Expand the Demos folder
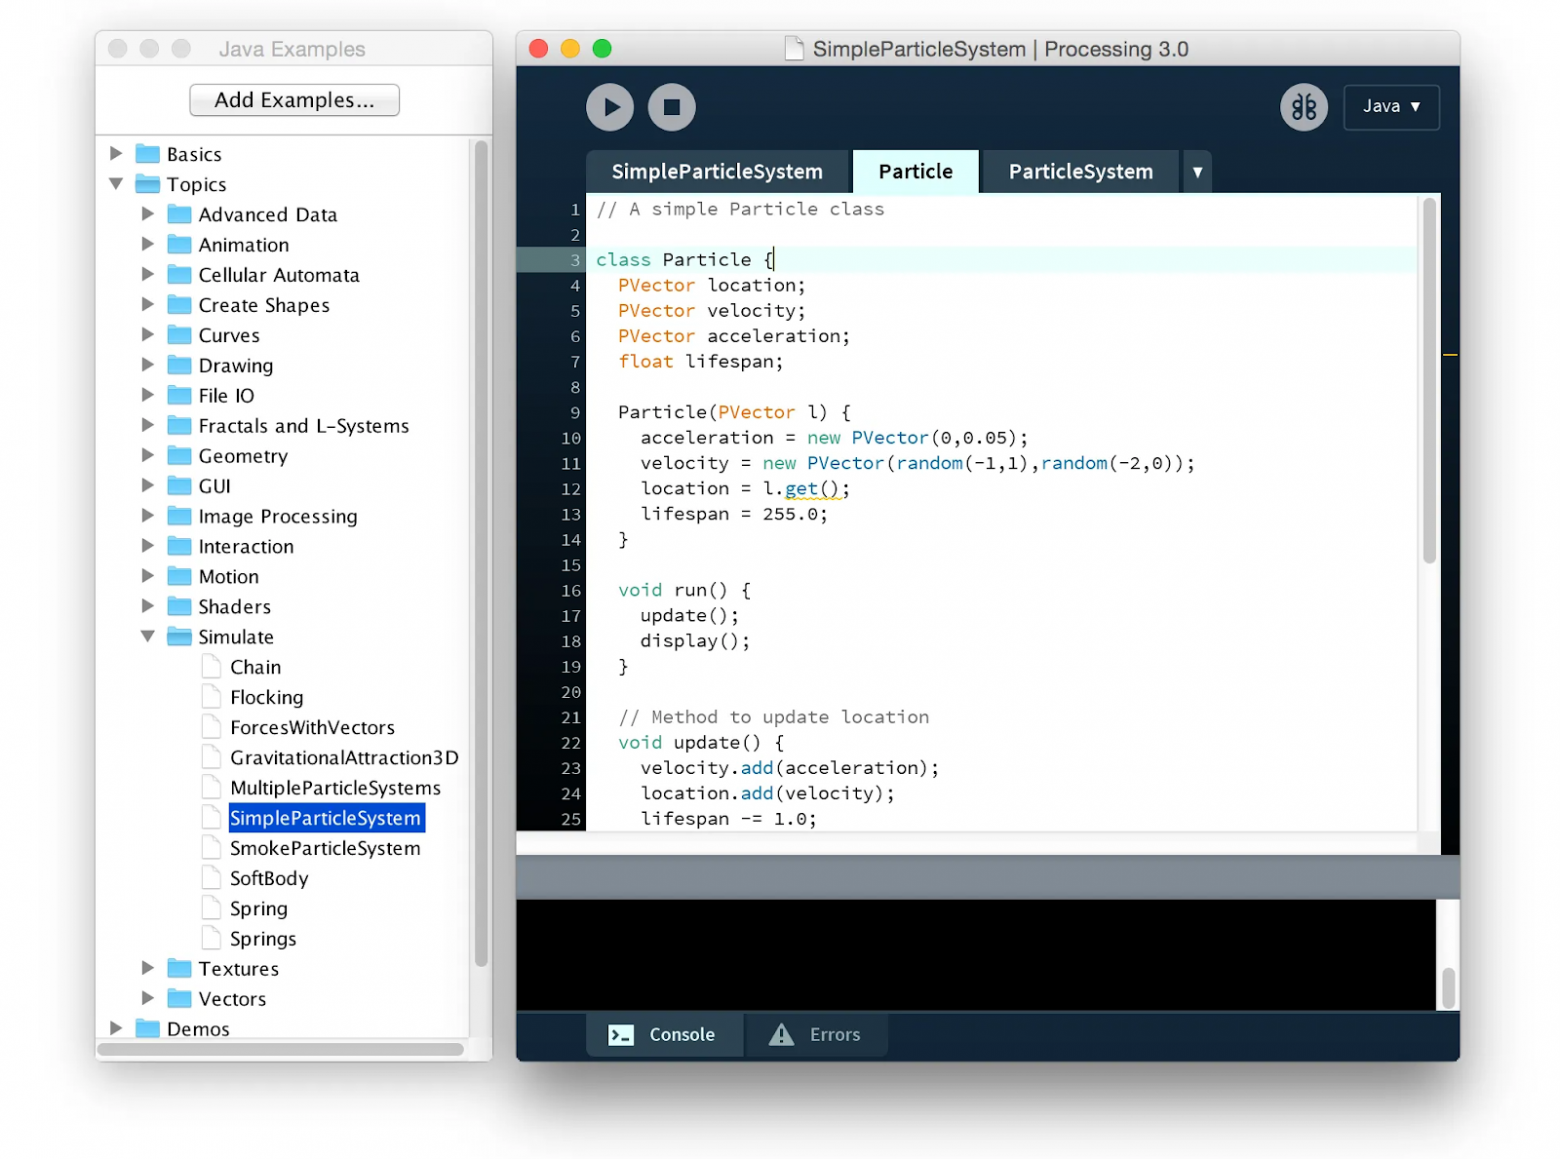This screenshot has width=1560, height=1159. [x=116, y=1027]
